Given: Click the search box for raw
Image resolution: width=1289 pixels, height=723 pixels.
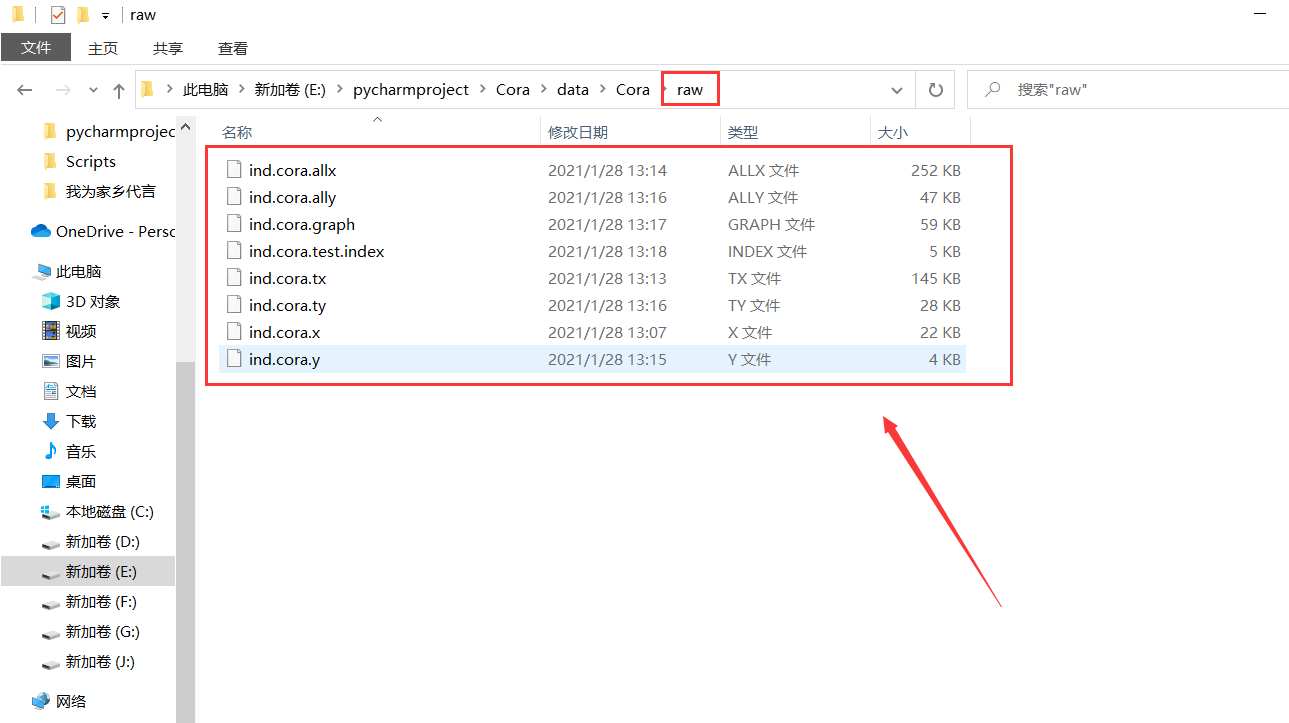Looking at the screenshot, I should tap(1128, 90).
